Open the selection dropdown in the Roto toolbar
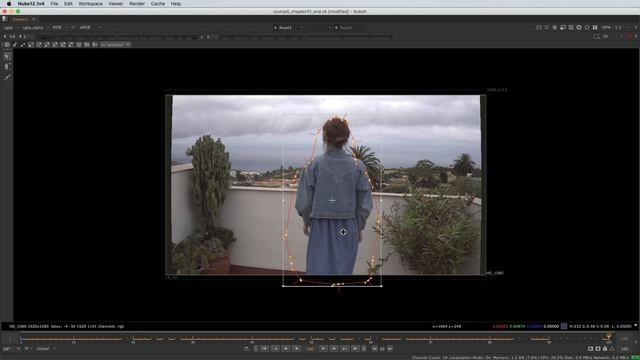Image resolution: width=640 pixels, height=360 pixels. pos(115,44)
